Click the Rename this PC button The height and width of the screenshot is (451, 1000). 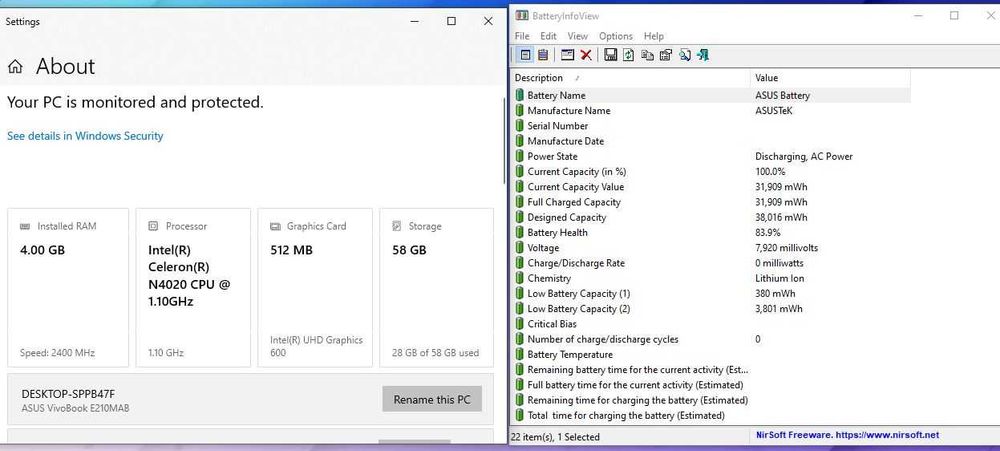[432, 399]
